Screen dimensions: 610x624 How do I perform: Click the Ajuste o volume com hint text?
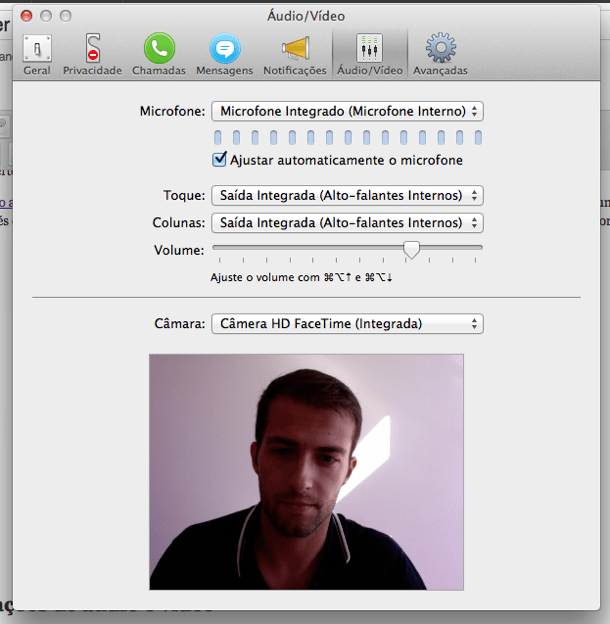tap(301, 277)
